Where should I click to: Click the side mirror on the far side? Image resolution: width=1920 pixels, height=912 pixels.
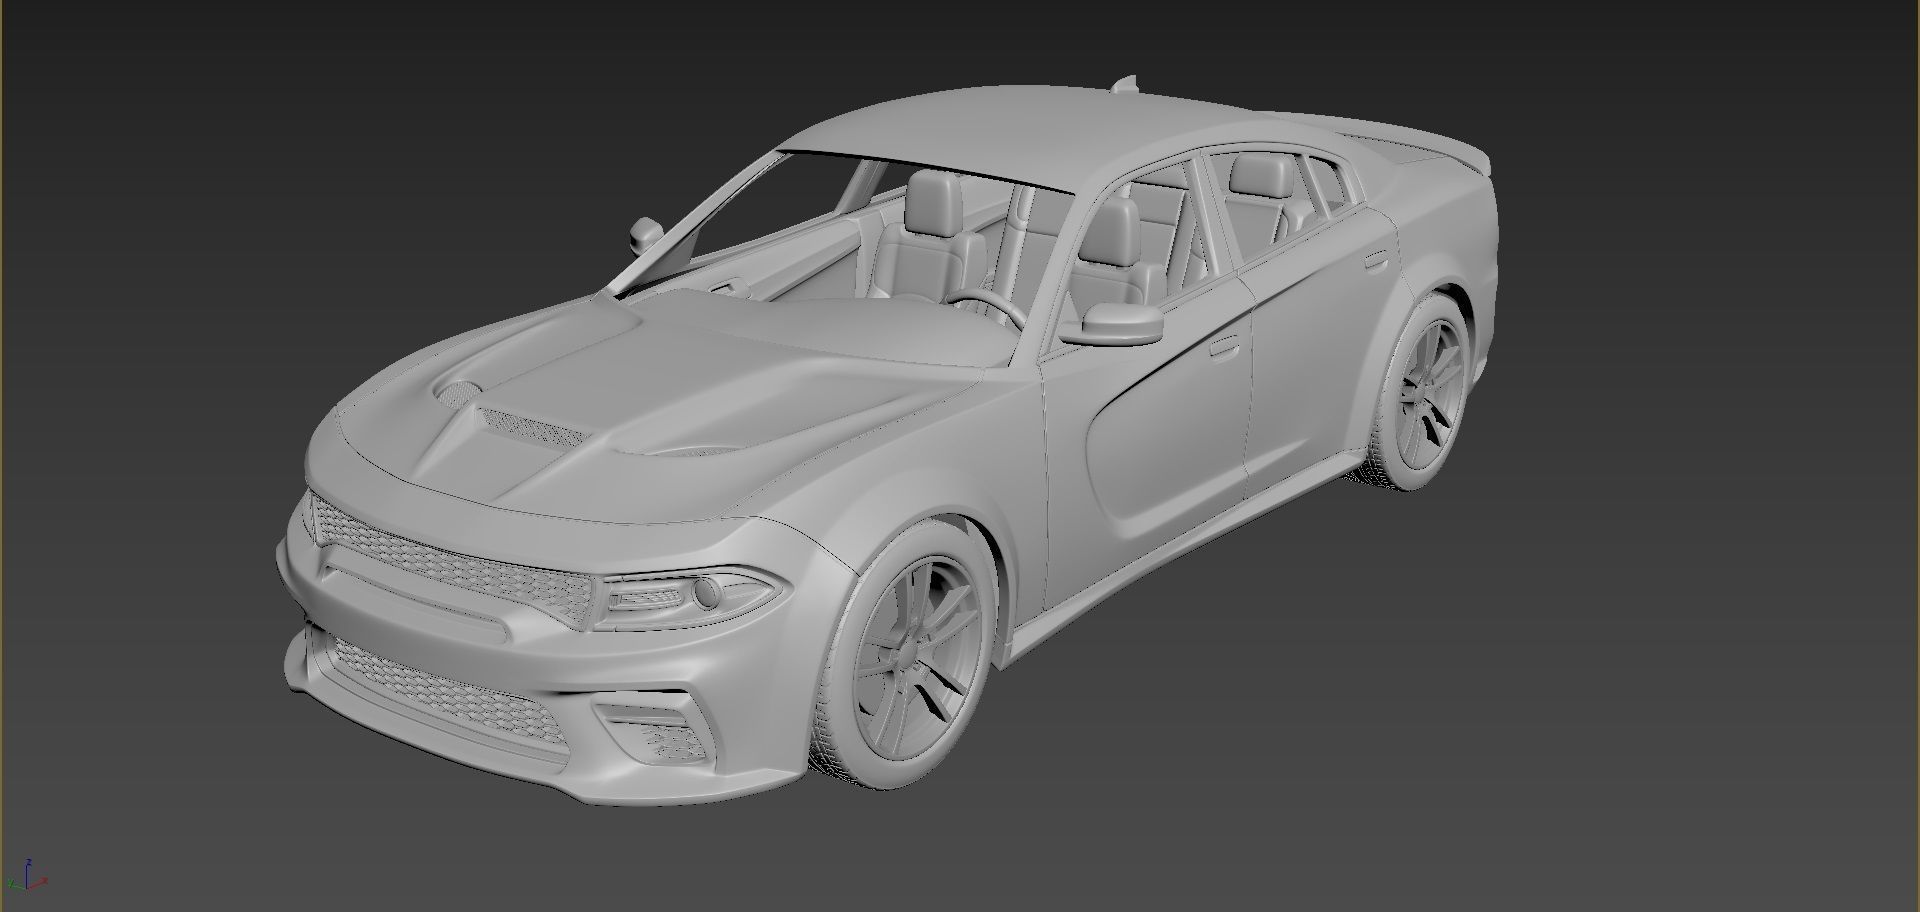point(646,234)
